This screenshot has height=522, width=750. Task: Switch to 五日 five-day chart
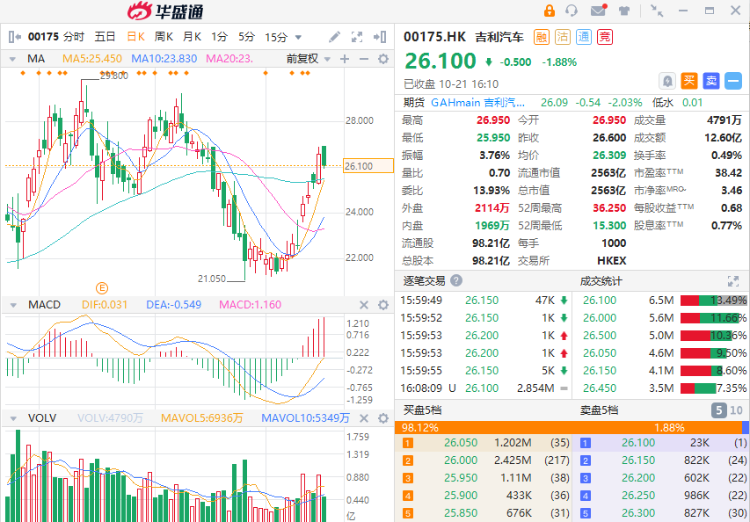click(x=105, y=37)
